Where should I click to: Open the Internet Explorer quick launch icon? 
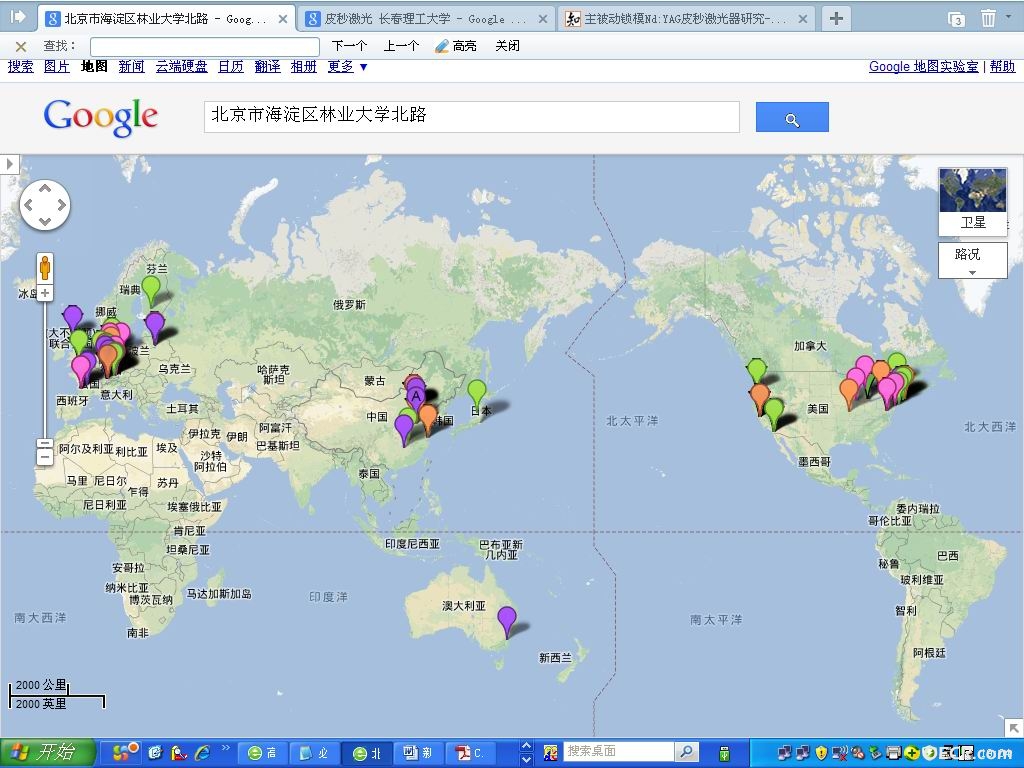(202, 753)
